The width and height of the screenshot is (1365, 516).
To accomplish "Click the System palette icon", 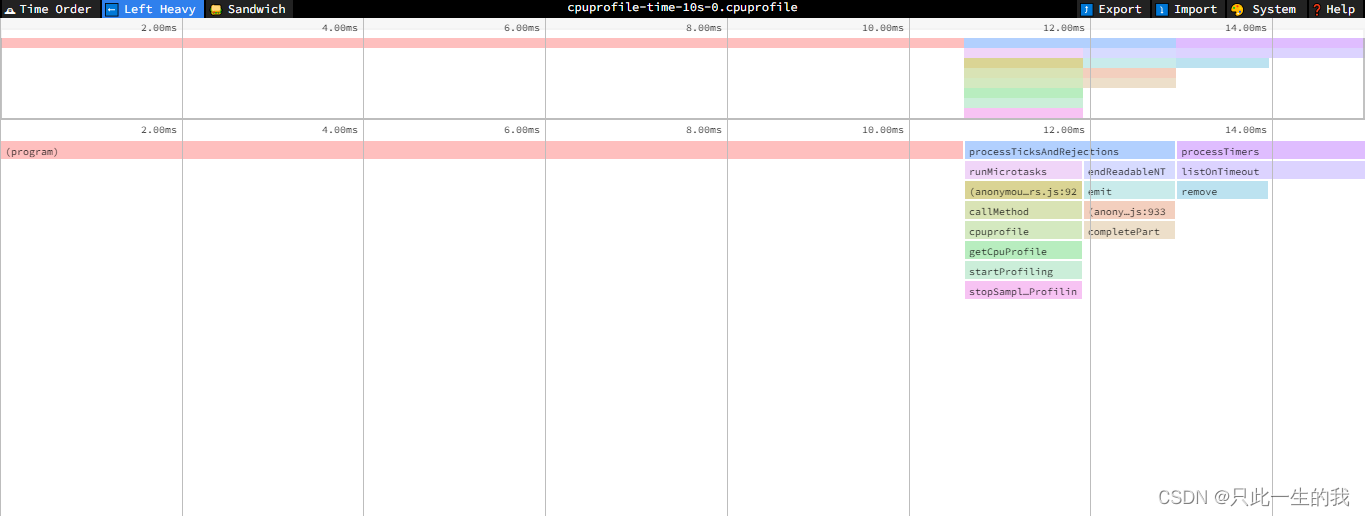I will pos(1237,9).
